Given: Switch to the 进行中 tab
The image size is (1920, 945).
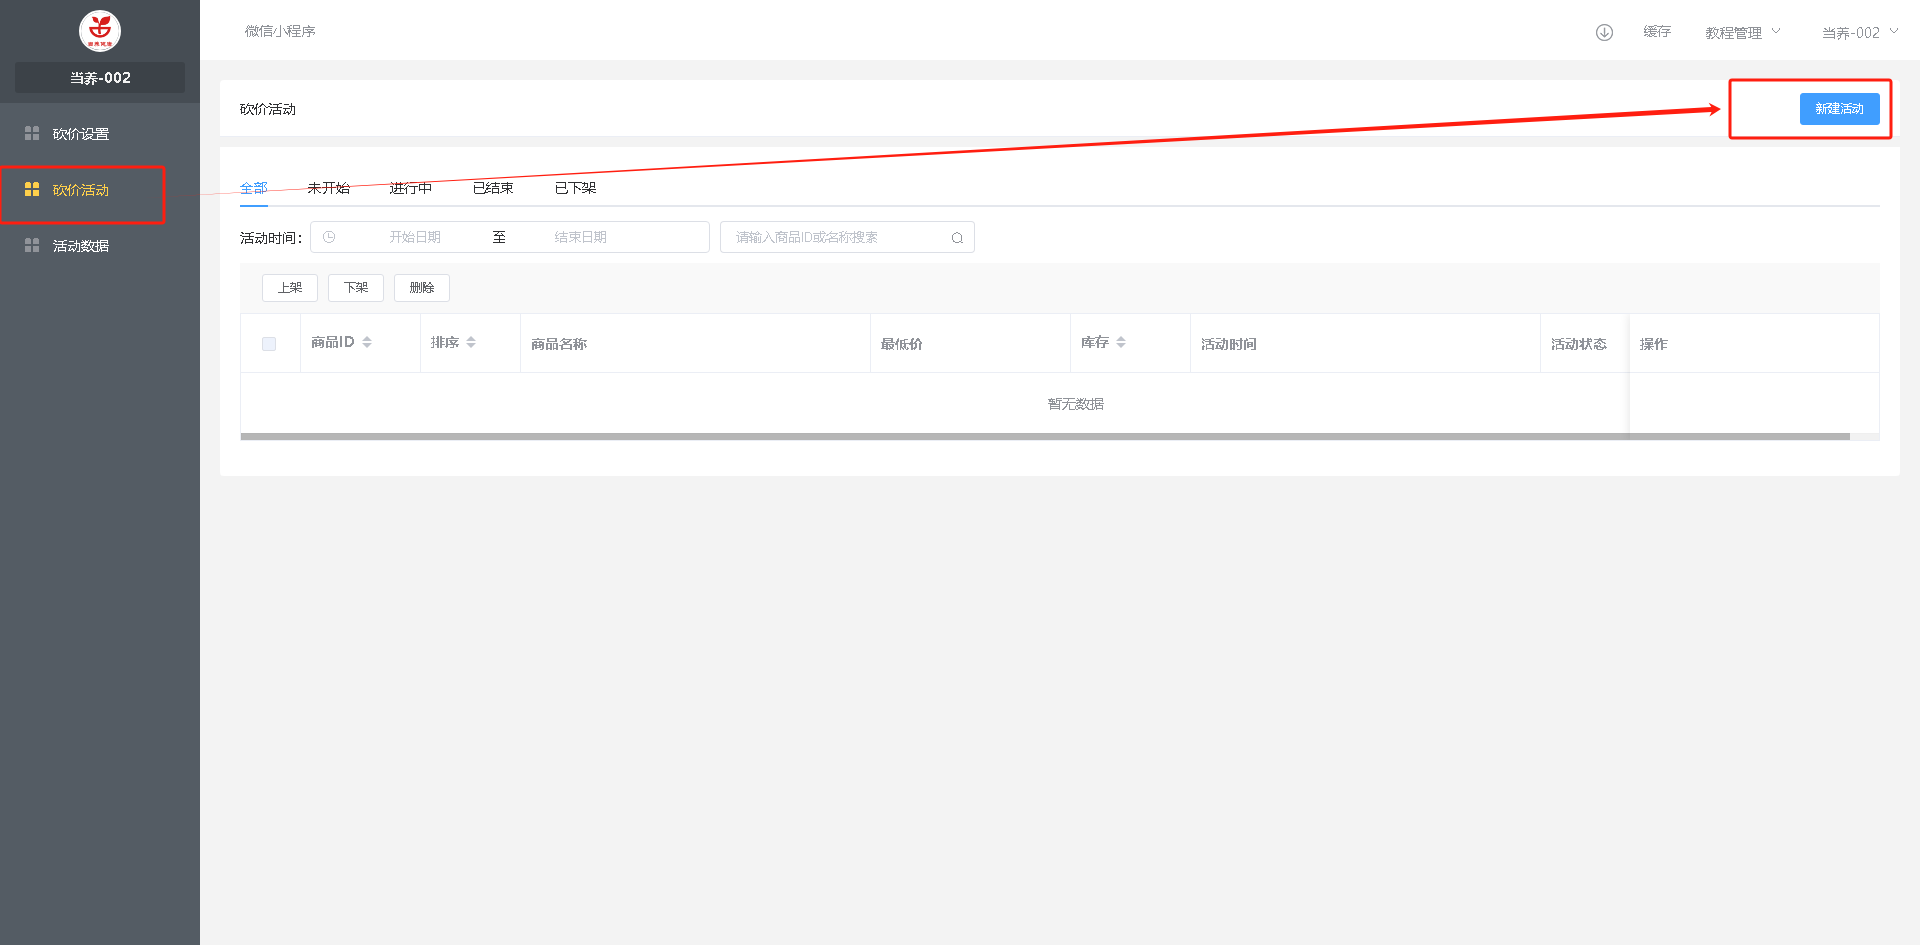Looking at the screenshot, I should (x=410, y=188).
